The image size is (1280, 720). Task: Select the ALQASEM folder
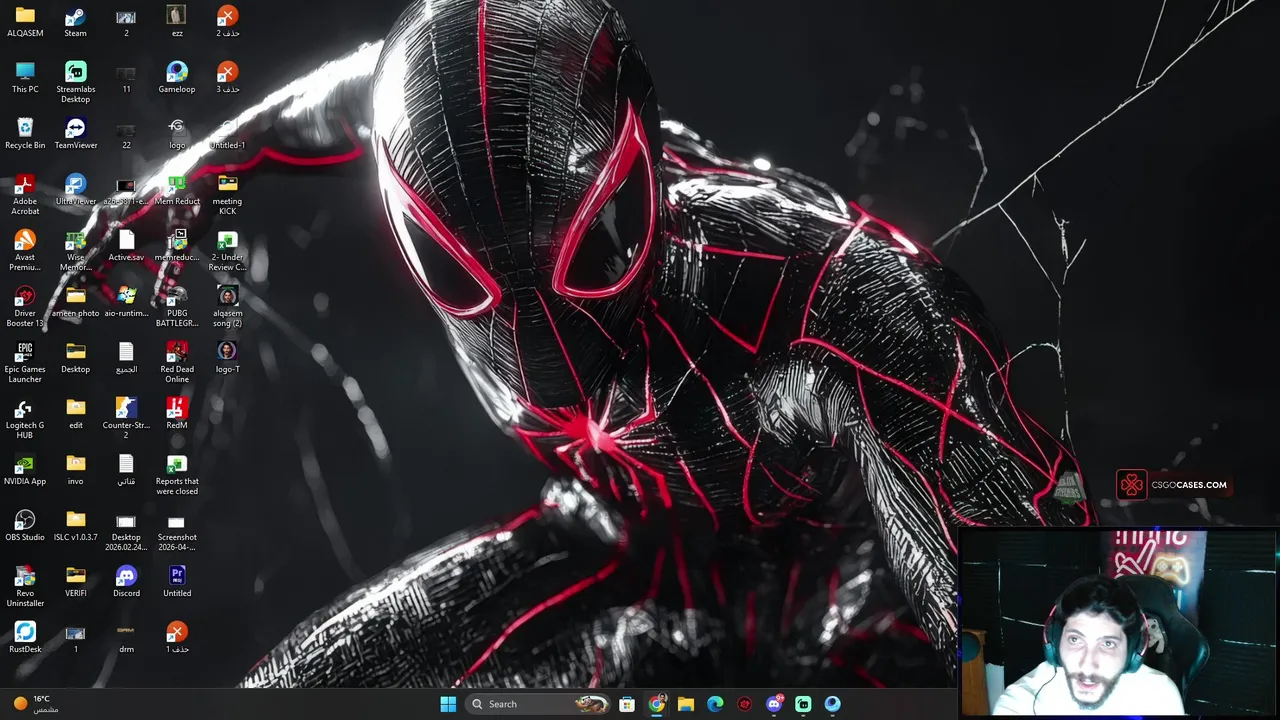tap(25, 21)
